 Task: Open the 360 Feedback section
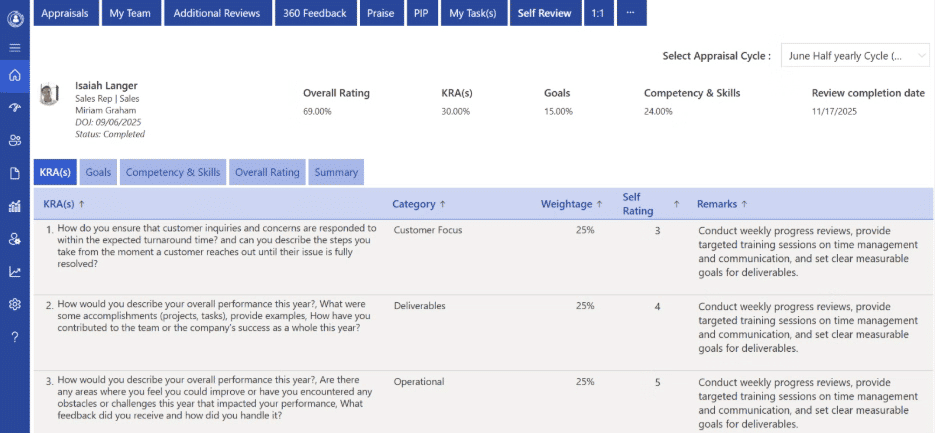pyautogui.click(x=315, y=13)
